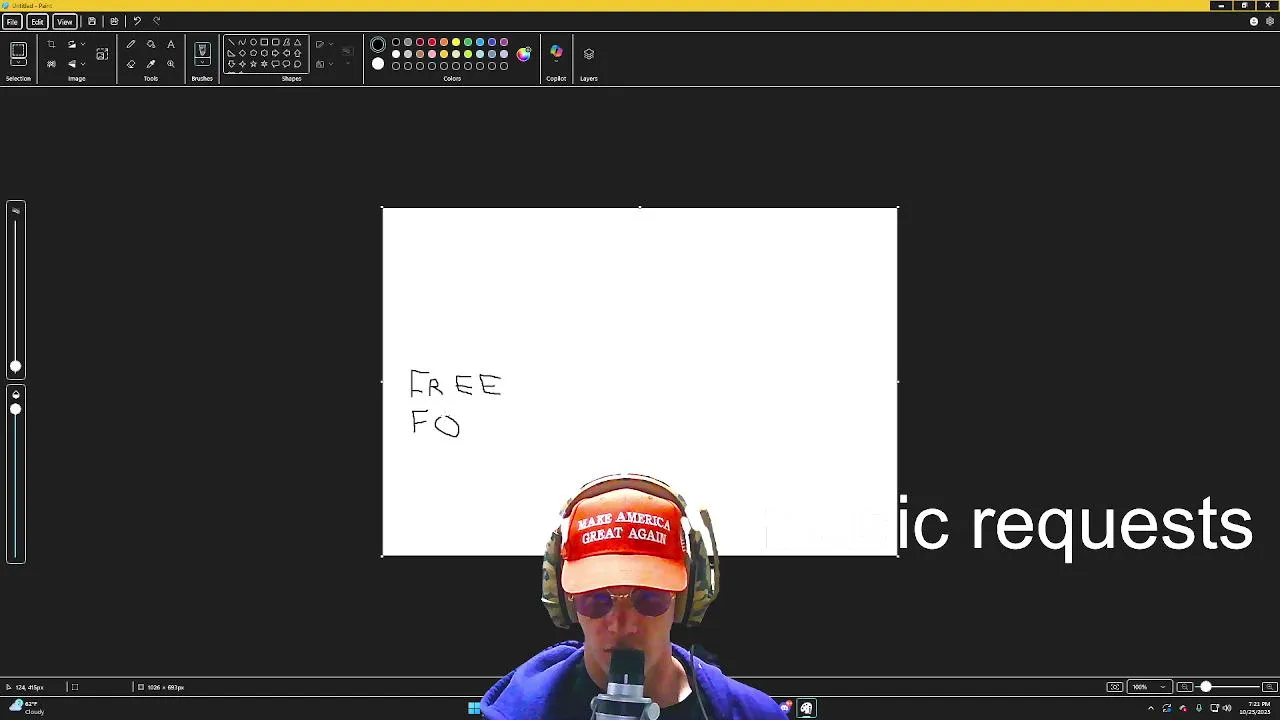1280x720 pixels.
Task: Click the Rotate image icon
Action: 72,44
